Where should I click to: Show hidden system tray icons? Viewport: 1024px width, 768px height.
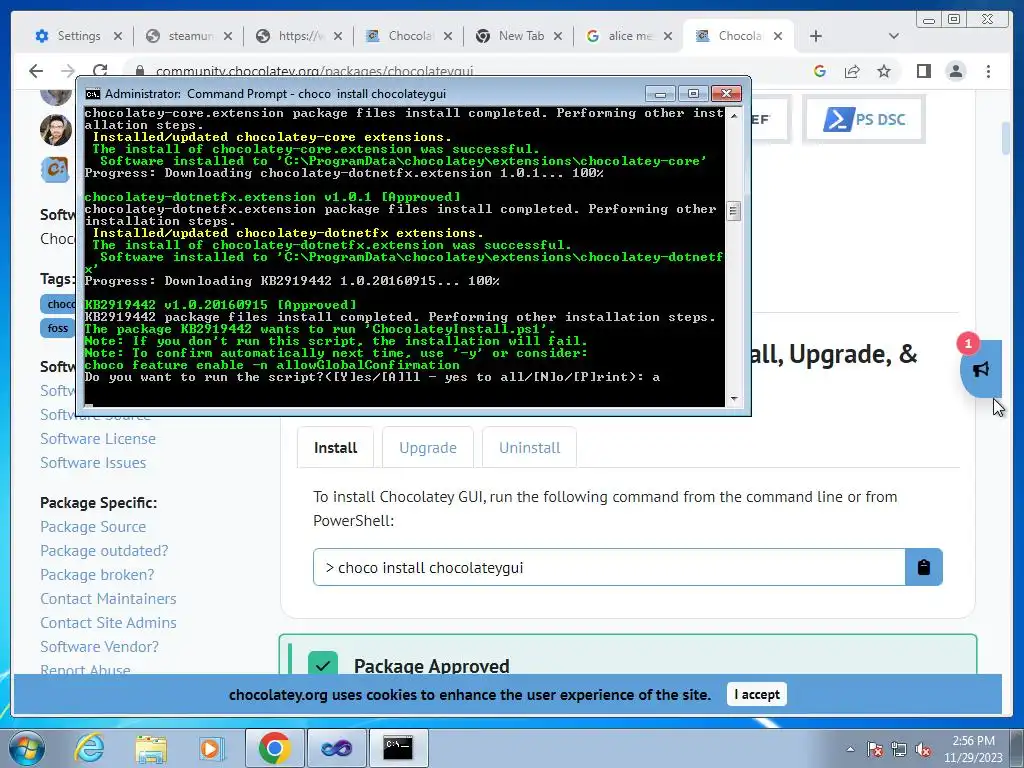click(x=850, y=749)
